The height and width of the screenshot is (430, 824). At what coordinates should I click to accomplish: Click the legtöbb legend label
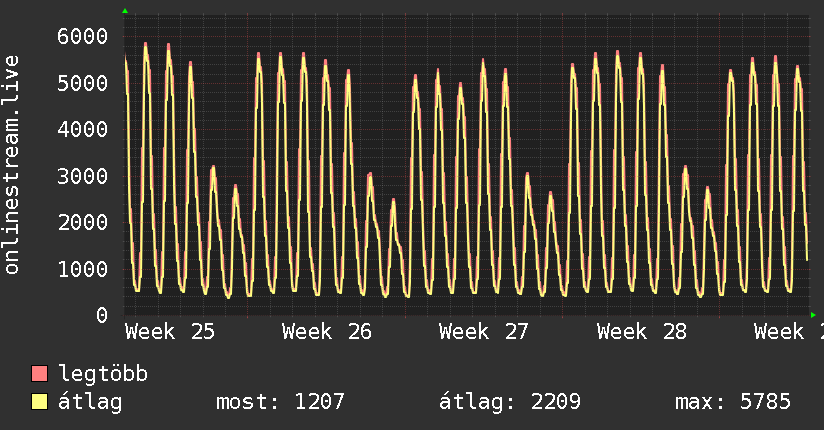(103, 374)
